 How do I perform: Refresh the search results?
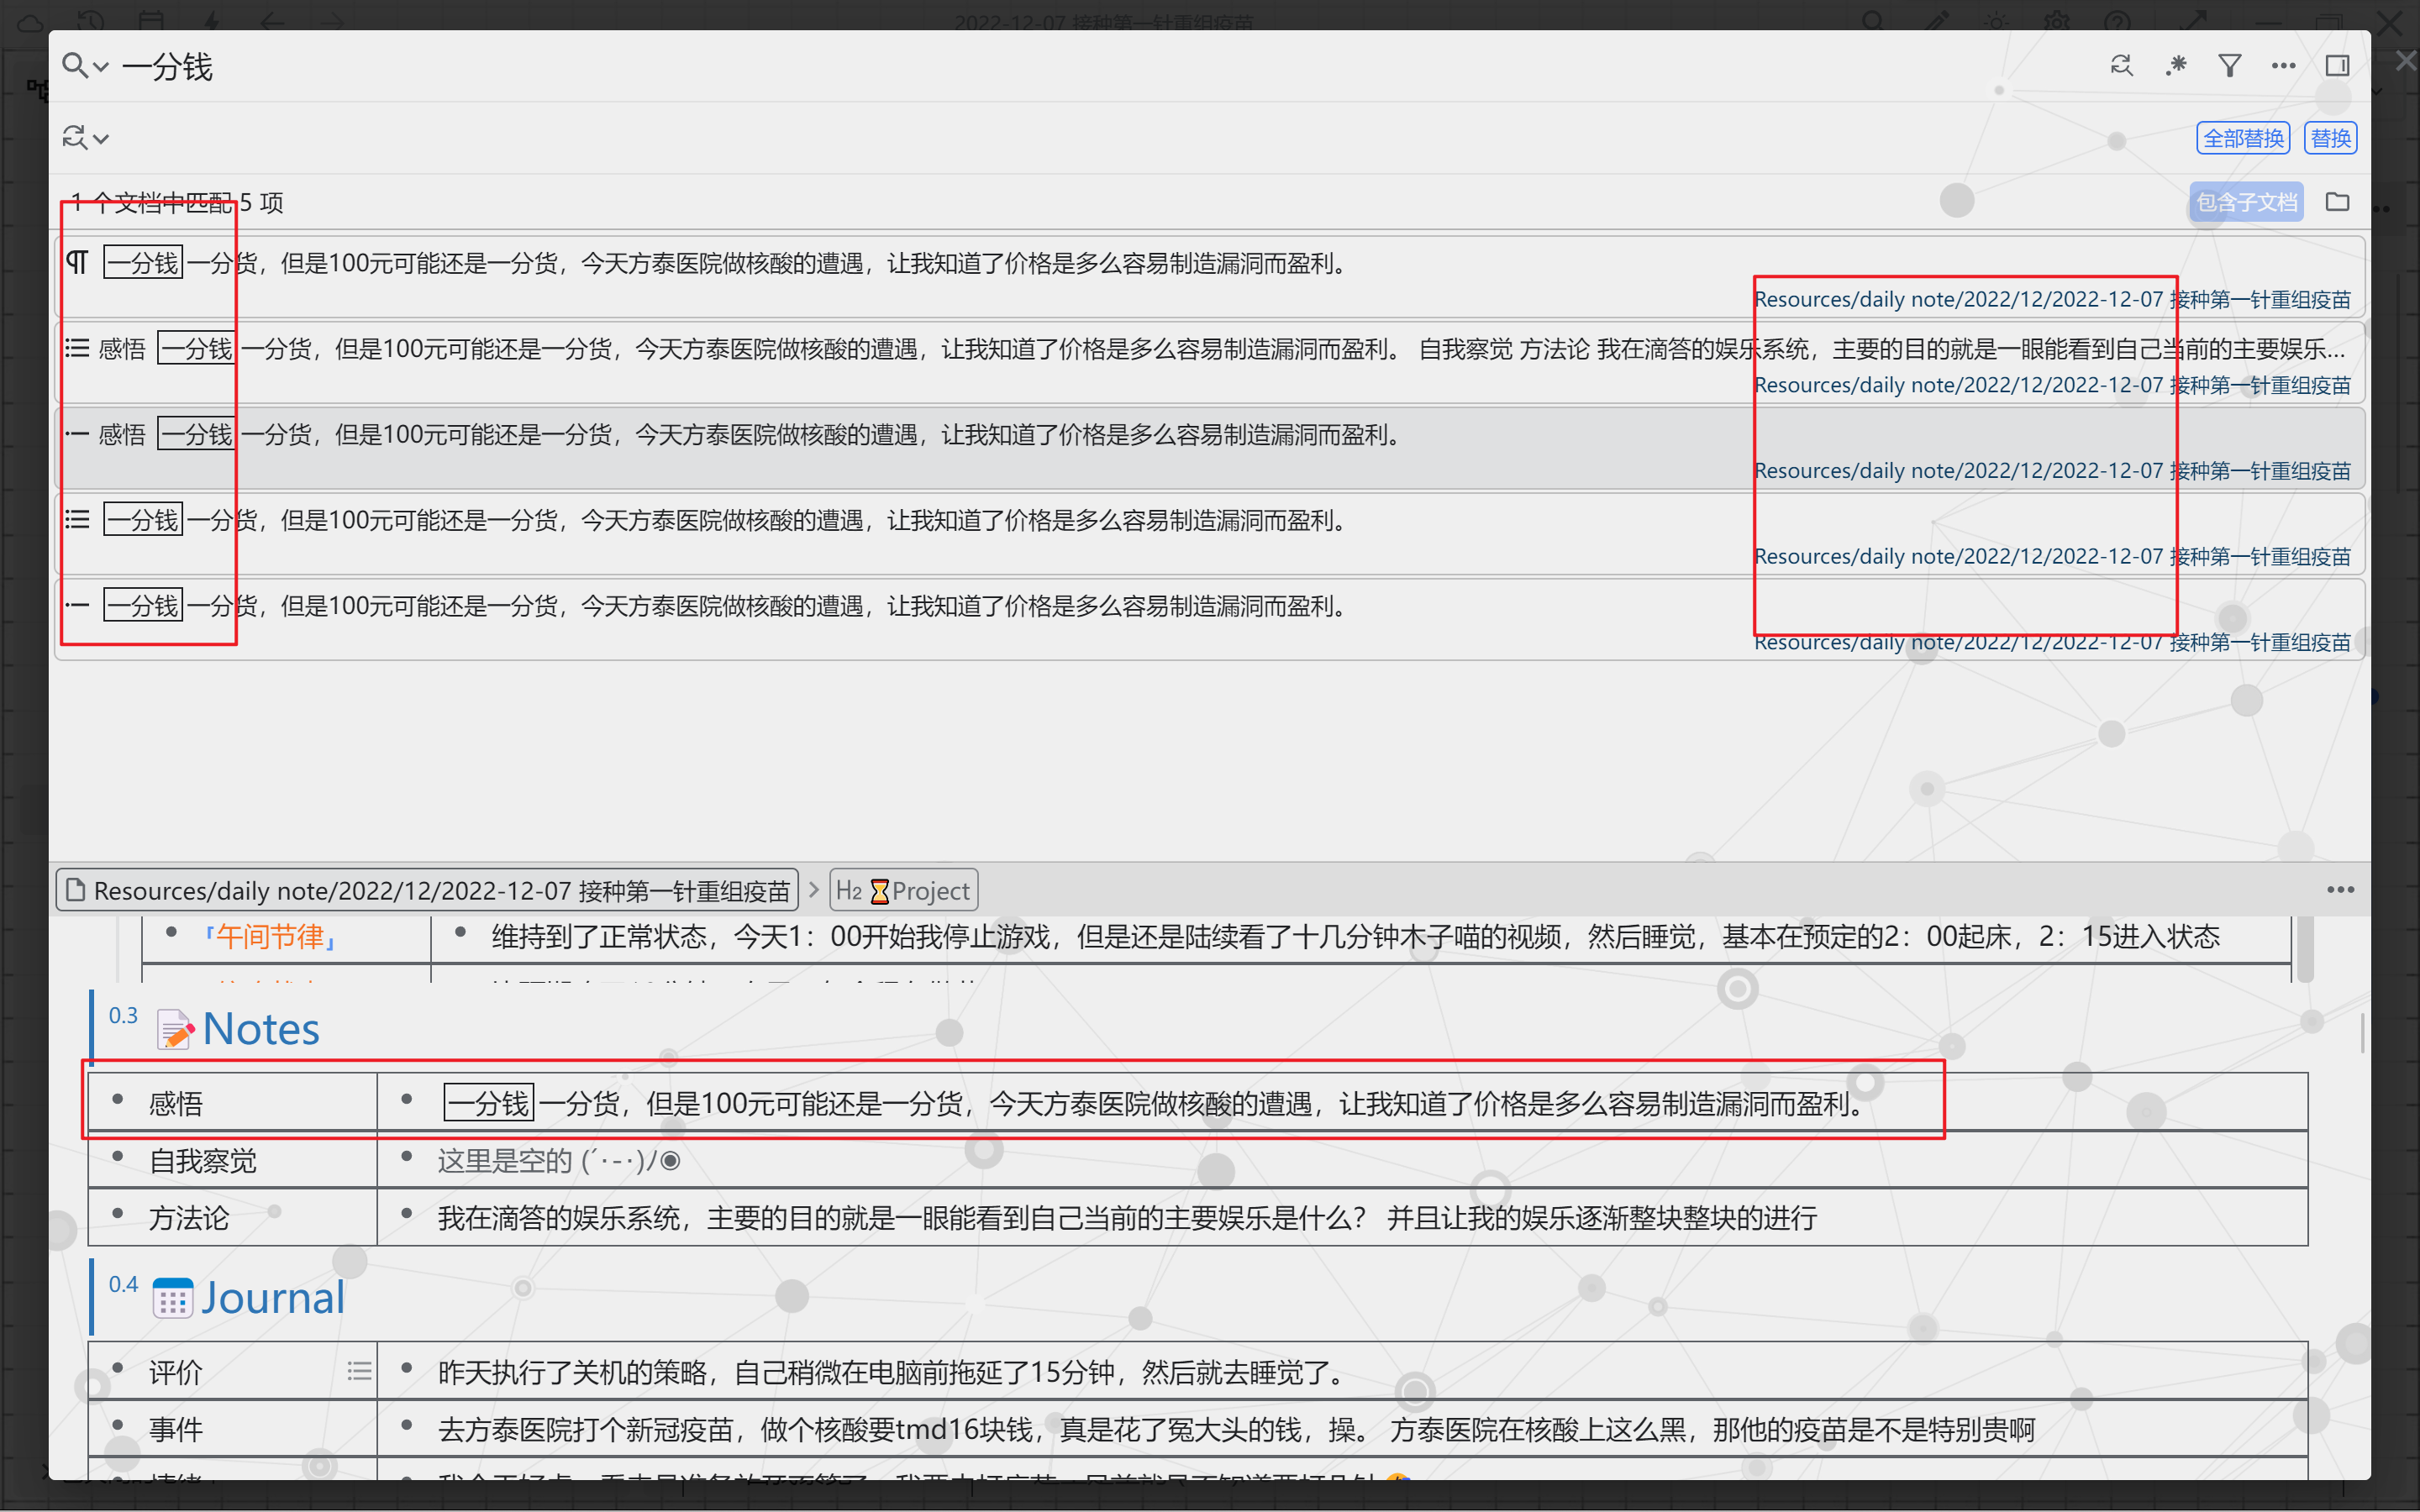click(x=2121, y=66)
